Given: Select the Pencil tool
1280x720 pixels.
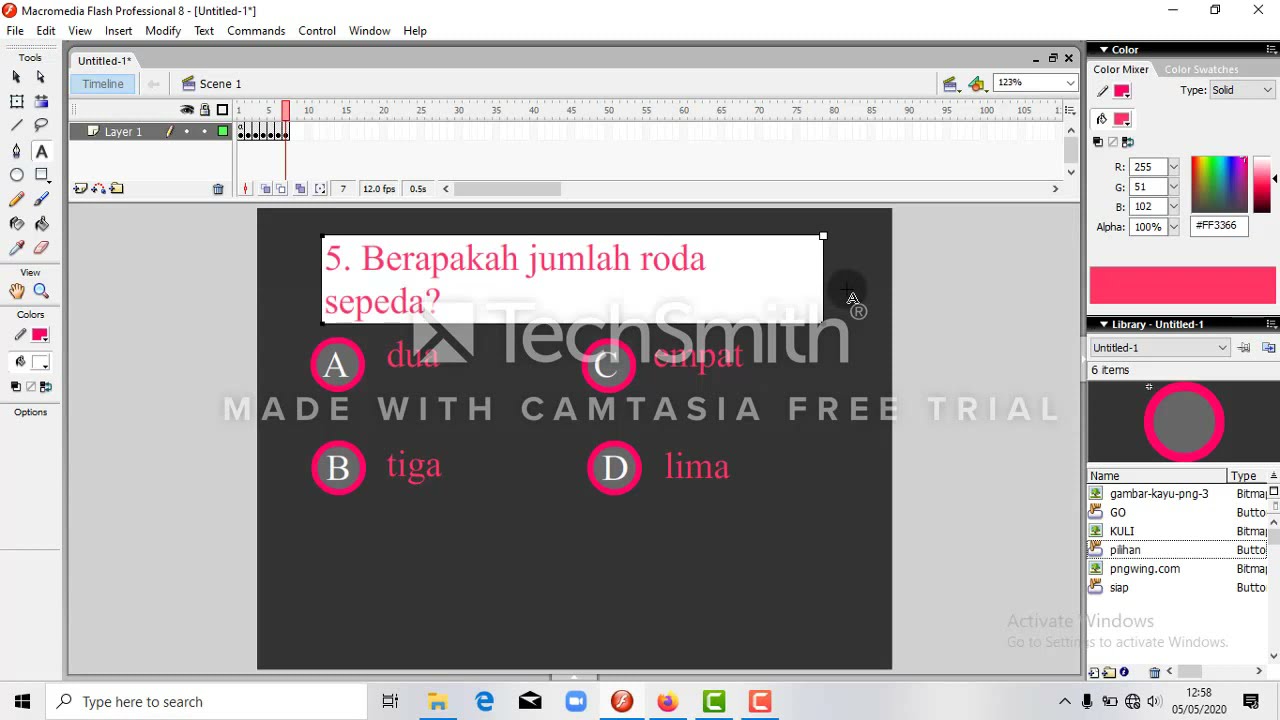Looking at the screenshot, I should pos(17,199).
